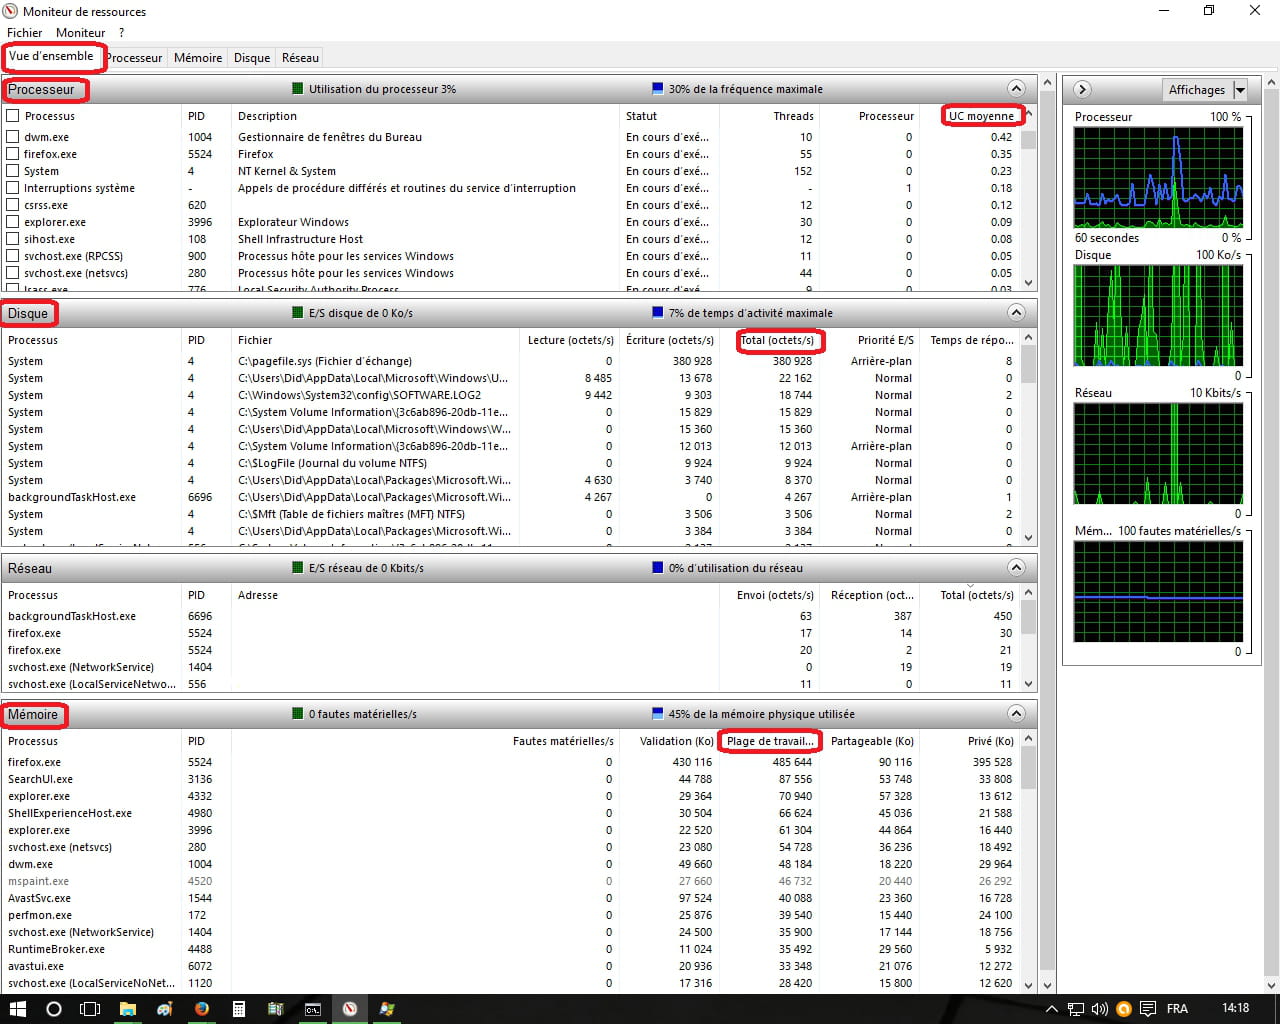Select all processes via Processus header checkbox
This screenshot has height=1024, width=1280.
point(13,116)
